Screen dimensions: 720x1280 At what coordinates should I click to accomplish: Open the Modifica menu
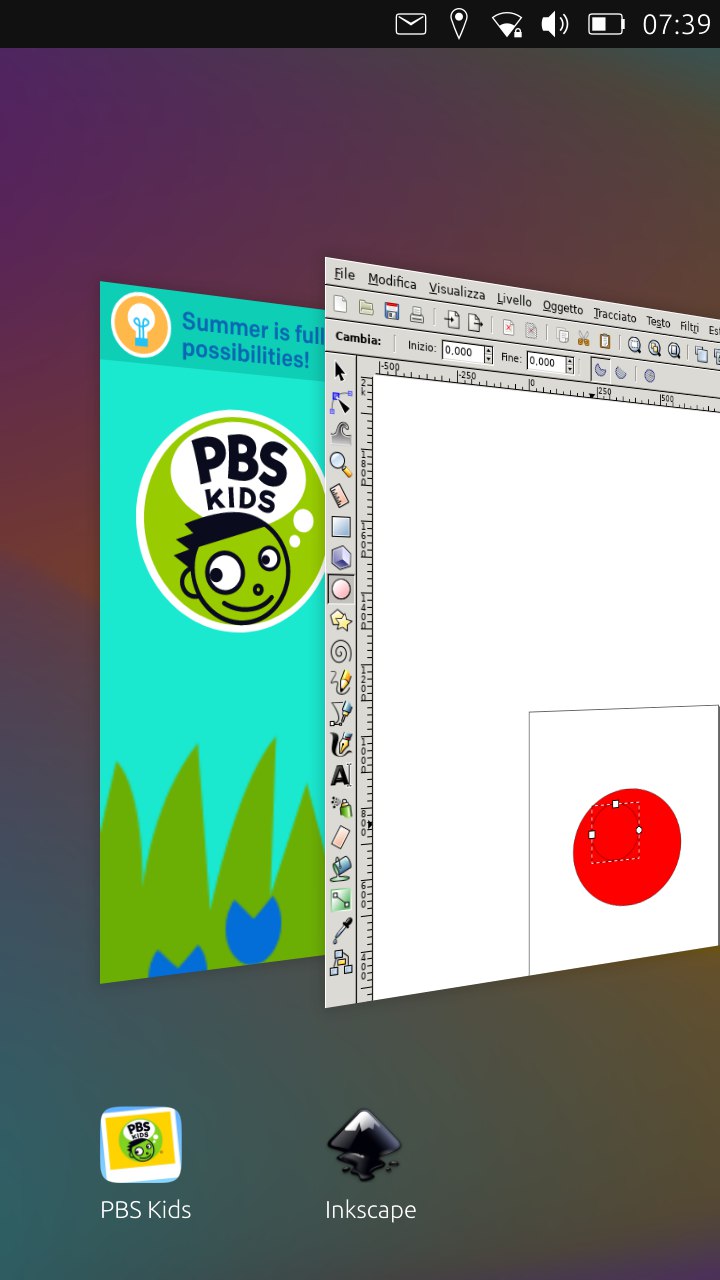point(392,282)
